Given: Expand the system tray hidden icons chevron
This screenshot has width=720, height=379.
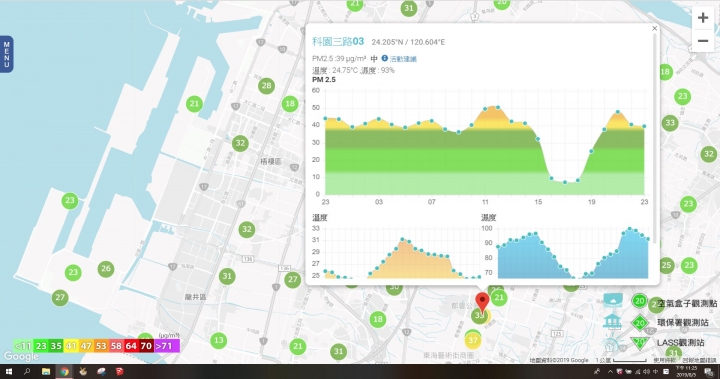Looking at the screenshot, I should point(610,371).
